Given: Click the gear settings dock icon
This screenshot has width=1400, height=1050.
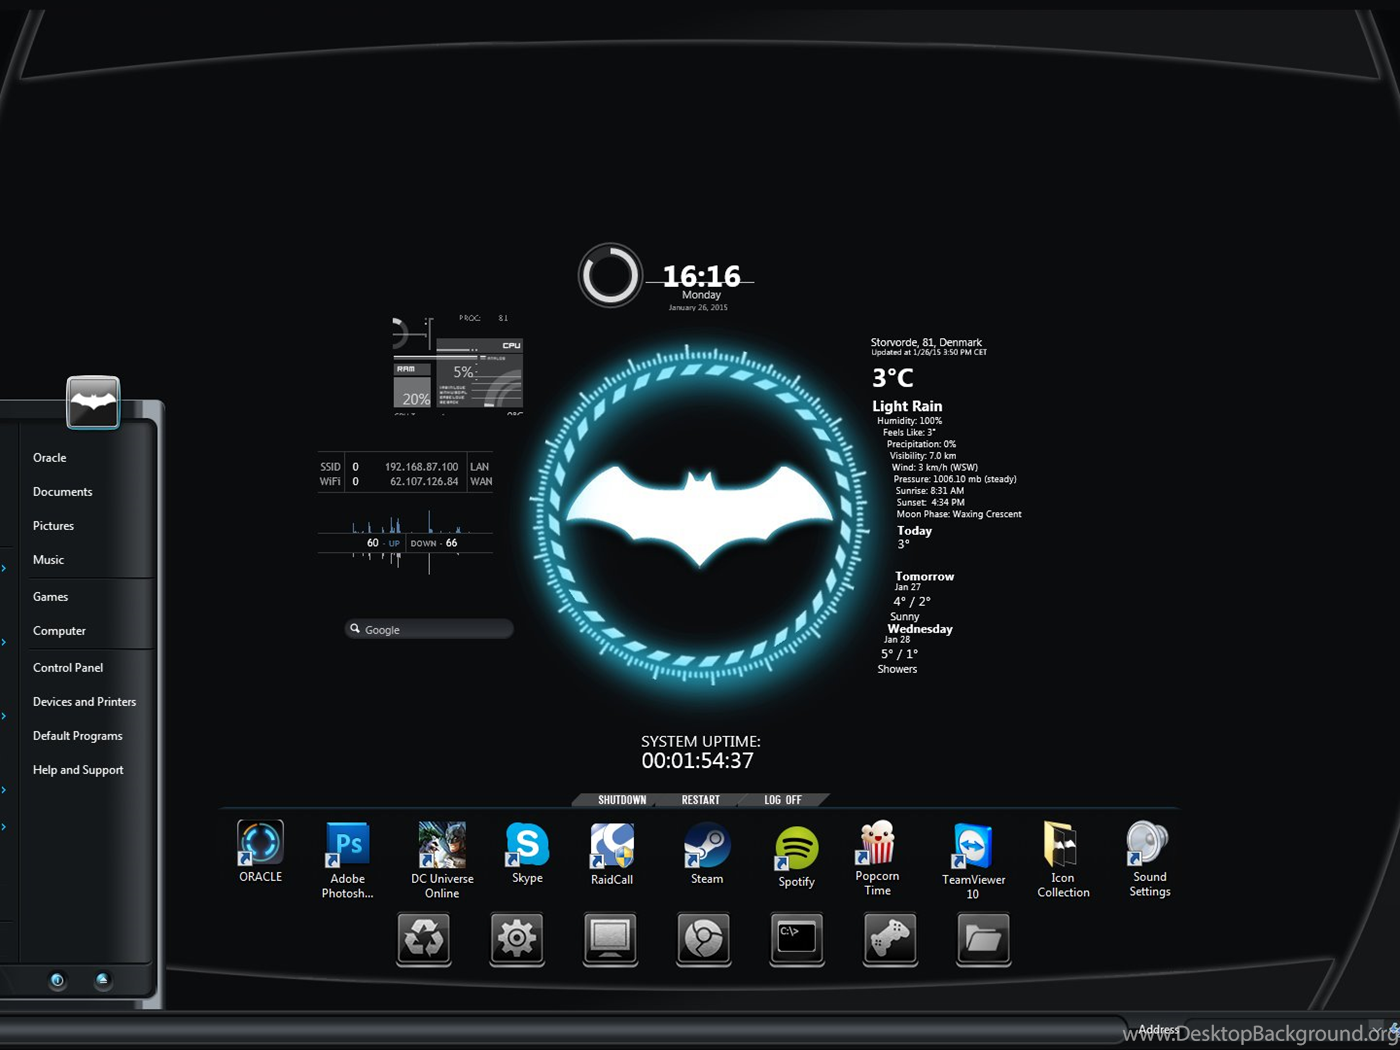Looking at the screenshot, I should tap(517, 939).
